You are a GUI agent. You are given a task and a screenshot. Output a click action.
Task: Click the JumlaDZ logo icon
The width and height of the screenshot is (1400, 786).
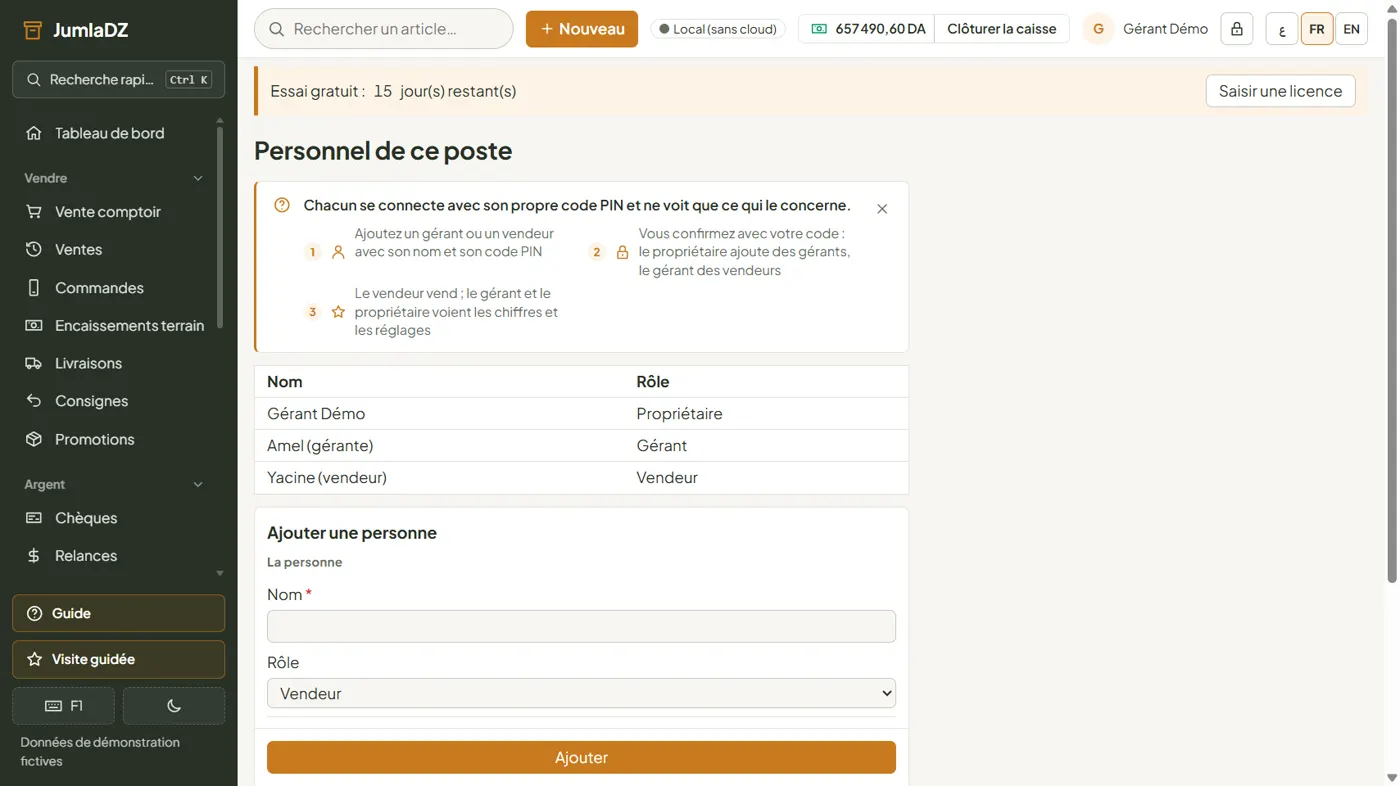point(32,30)
